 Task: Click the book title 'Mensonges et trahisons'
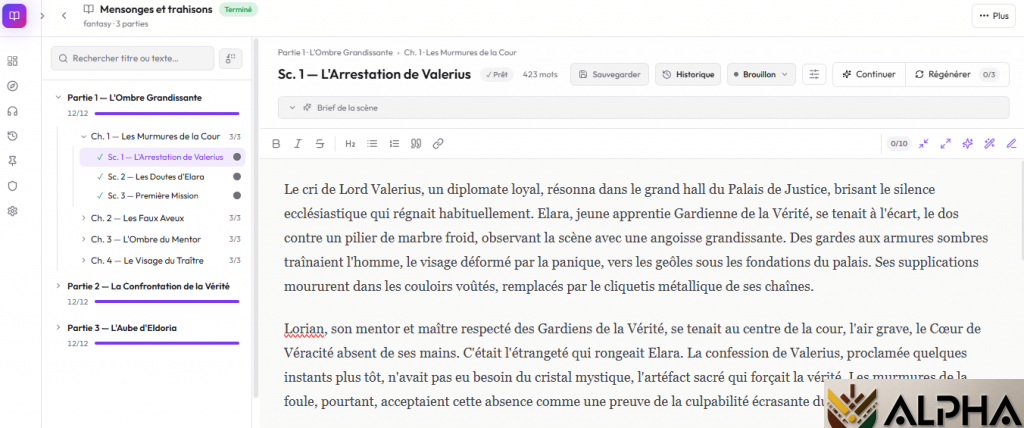(156, 9)
